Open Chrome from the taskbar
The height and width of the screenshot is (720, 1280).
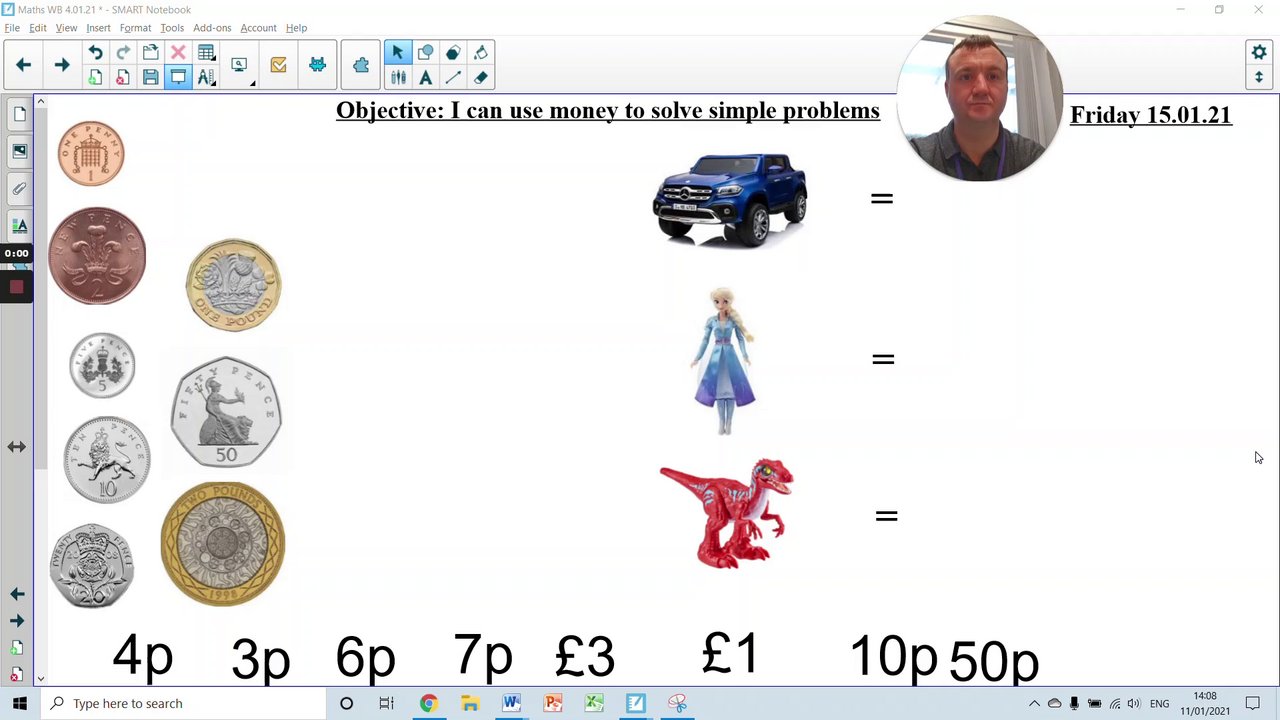pos(428,703)
